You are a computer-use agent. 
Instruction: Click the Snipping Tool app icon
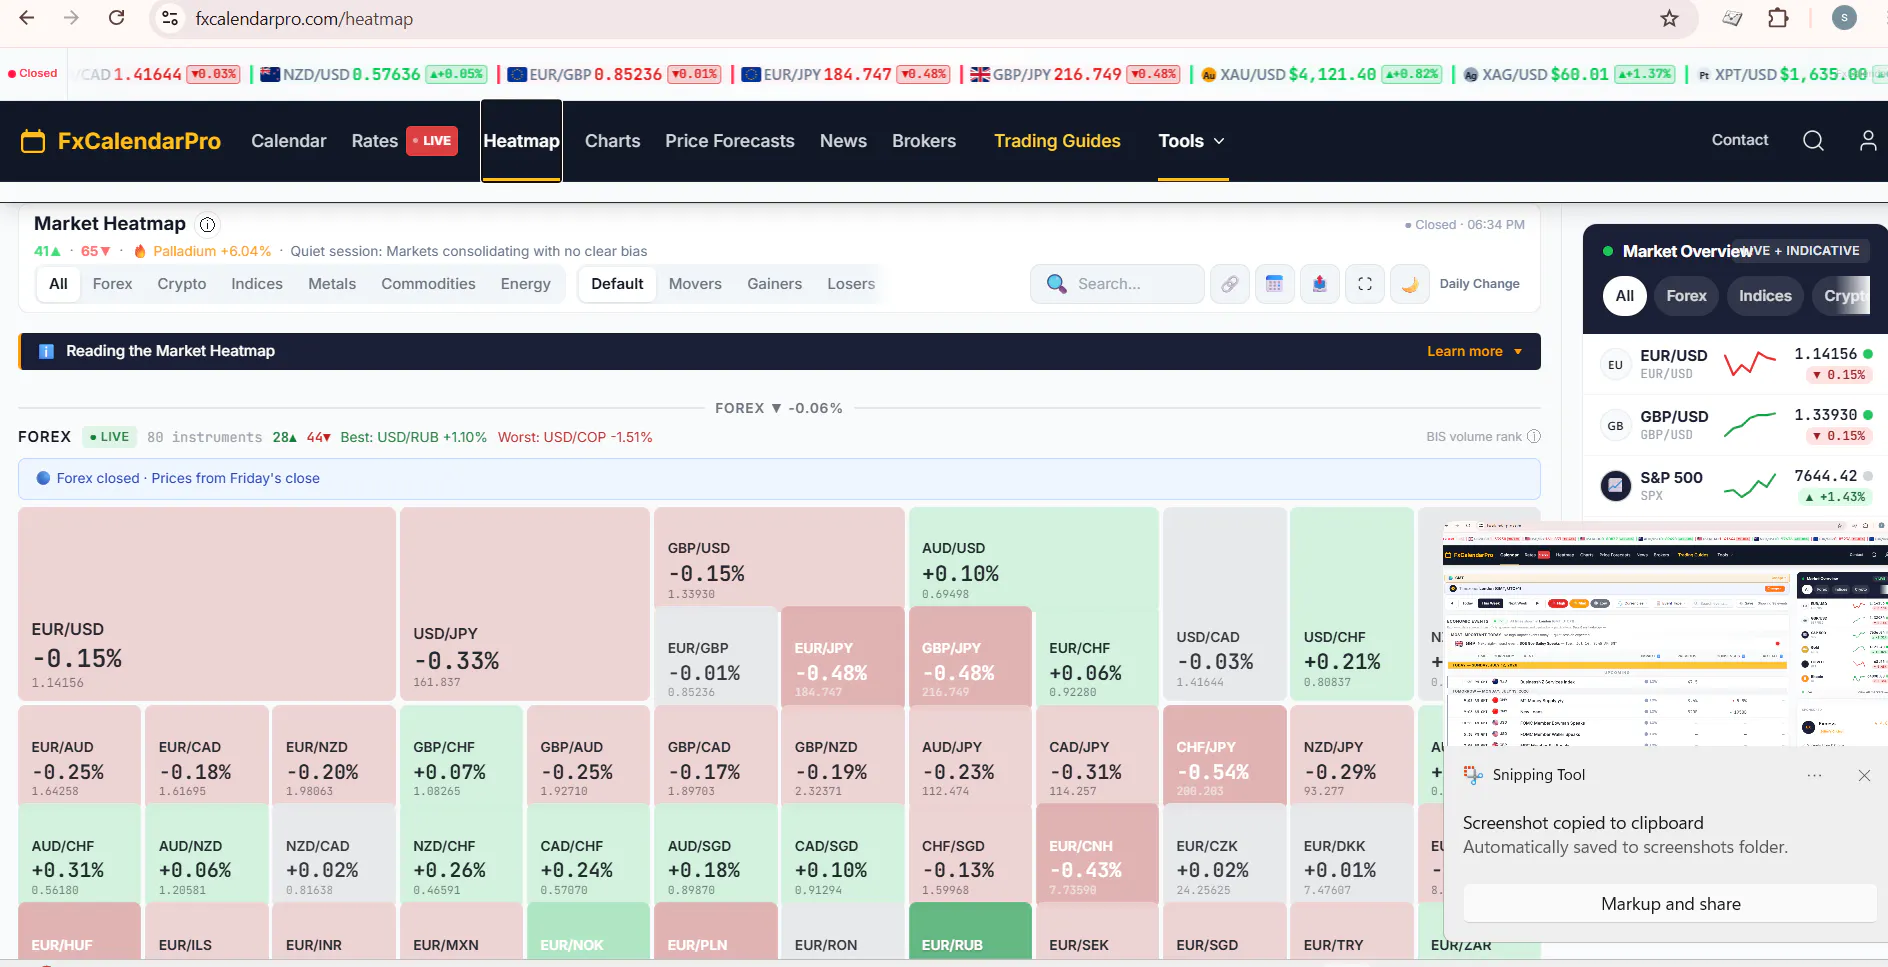click(1473, 775)
